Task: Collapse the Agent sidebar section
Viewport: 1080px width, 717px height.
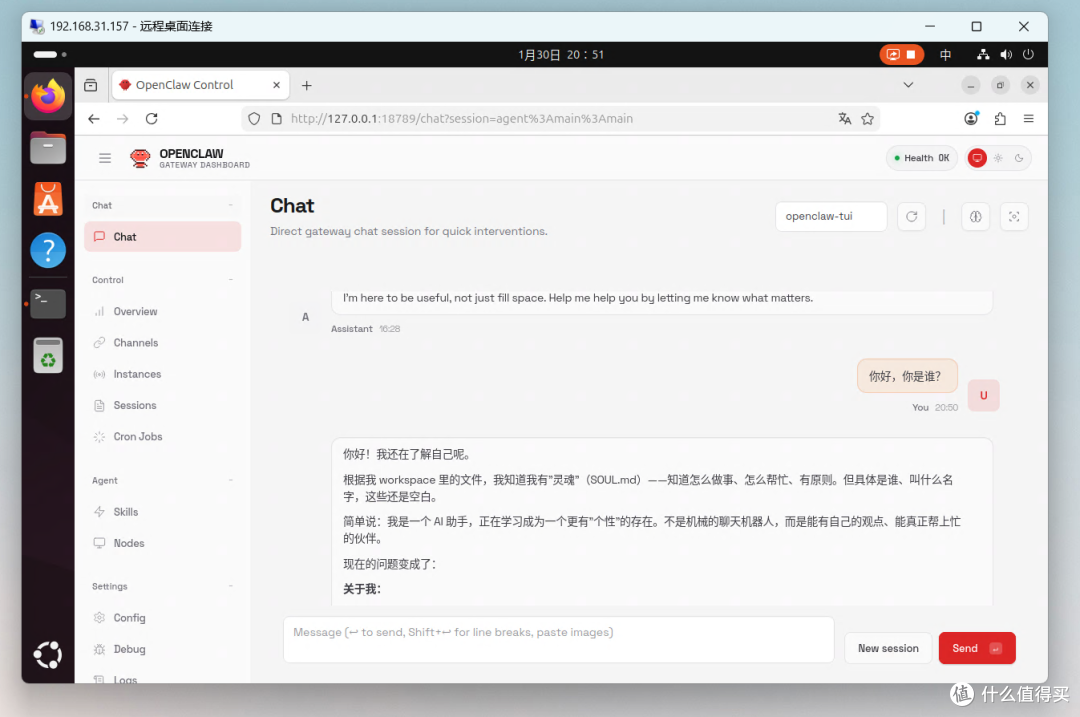Action: (x=231, y=480)
